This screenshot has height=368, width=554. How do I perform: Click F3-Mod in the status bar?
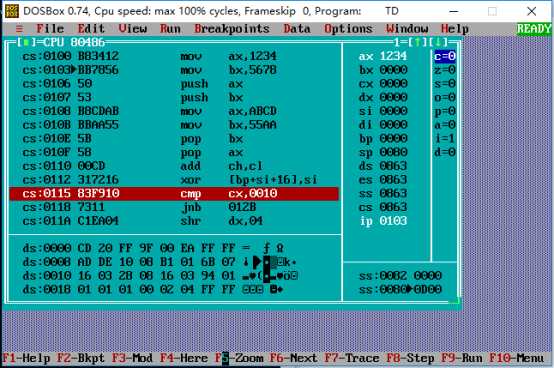(x=132, y=358)
